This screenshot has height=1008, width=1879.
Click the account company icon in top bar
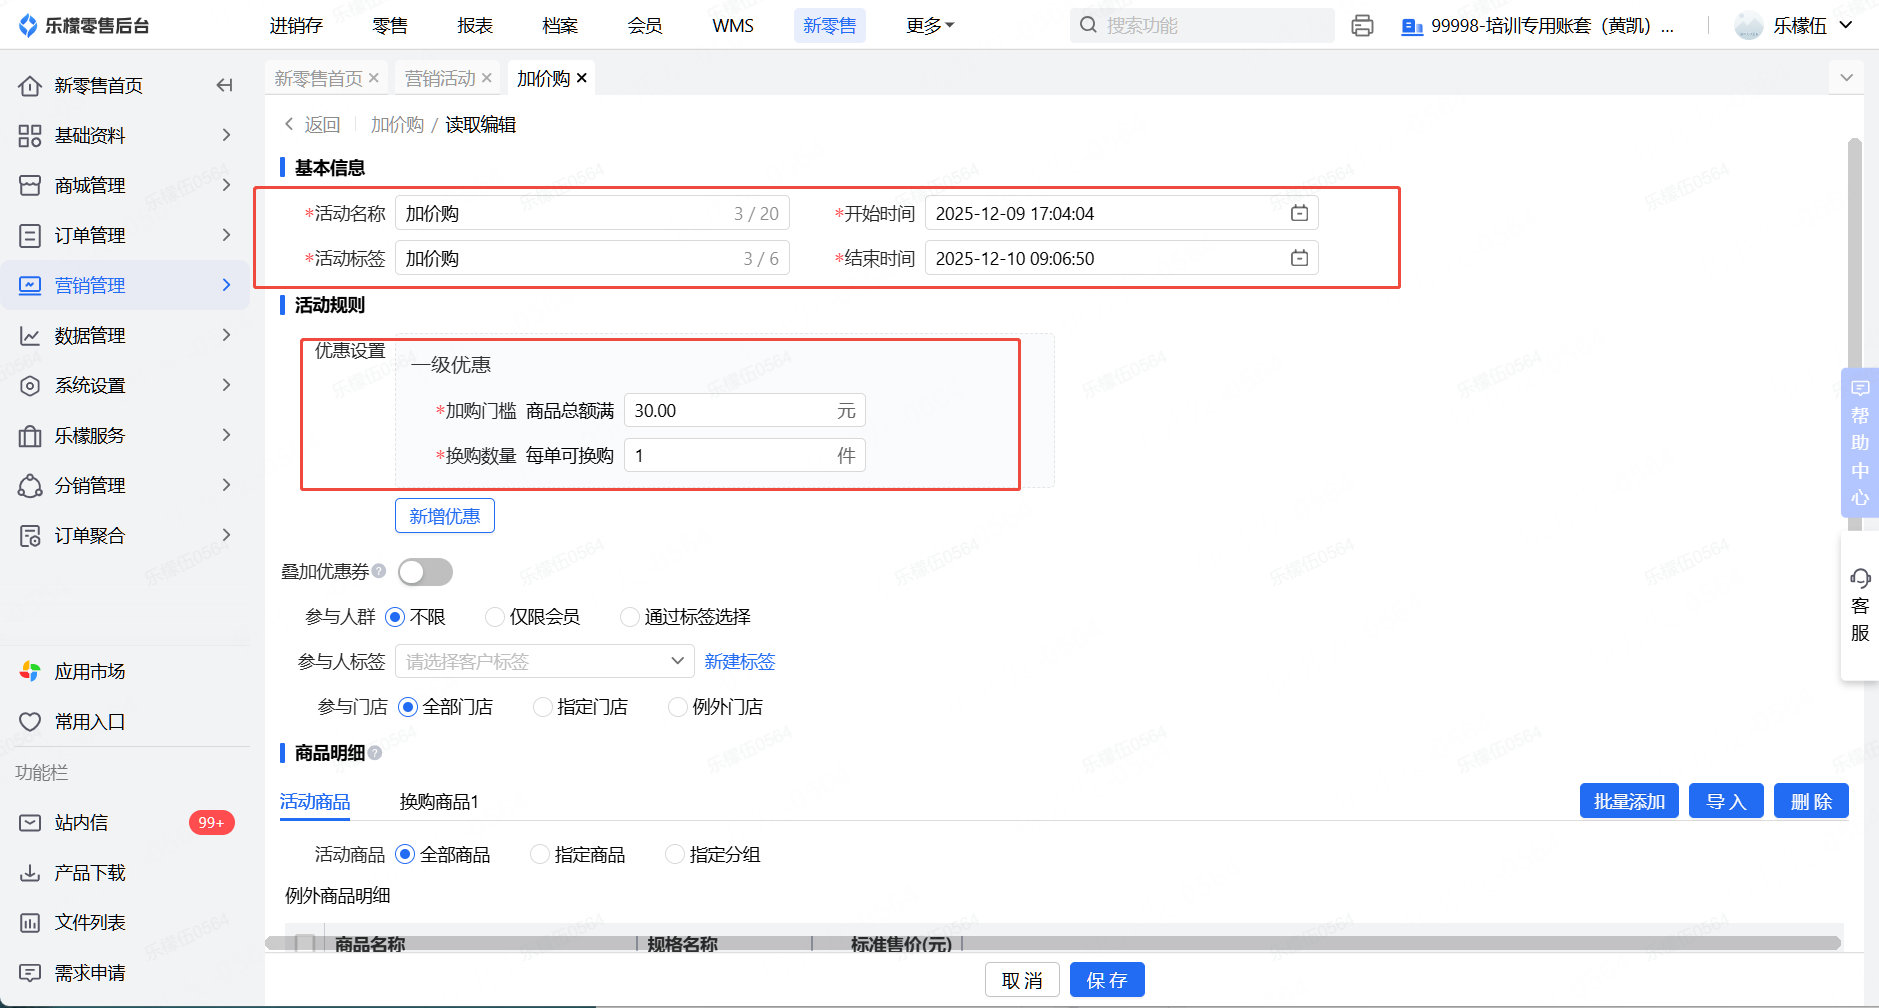[1412, 26]
